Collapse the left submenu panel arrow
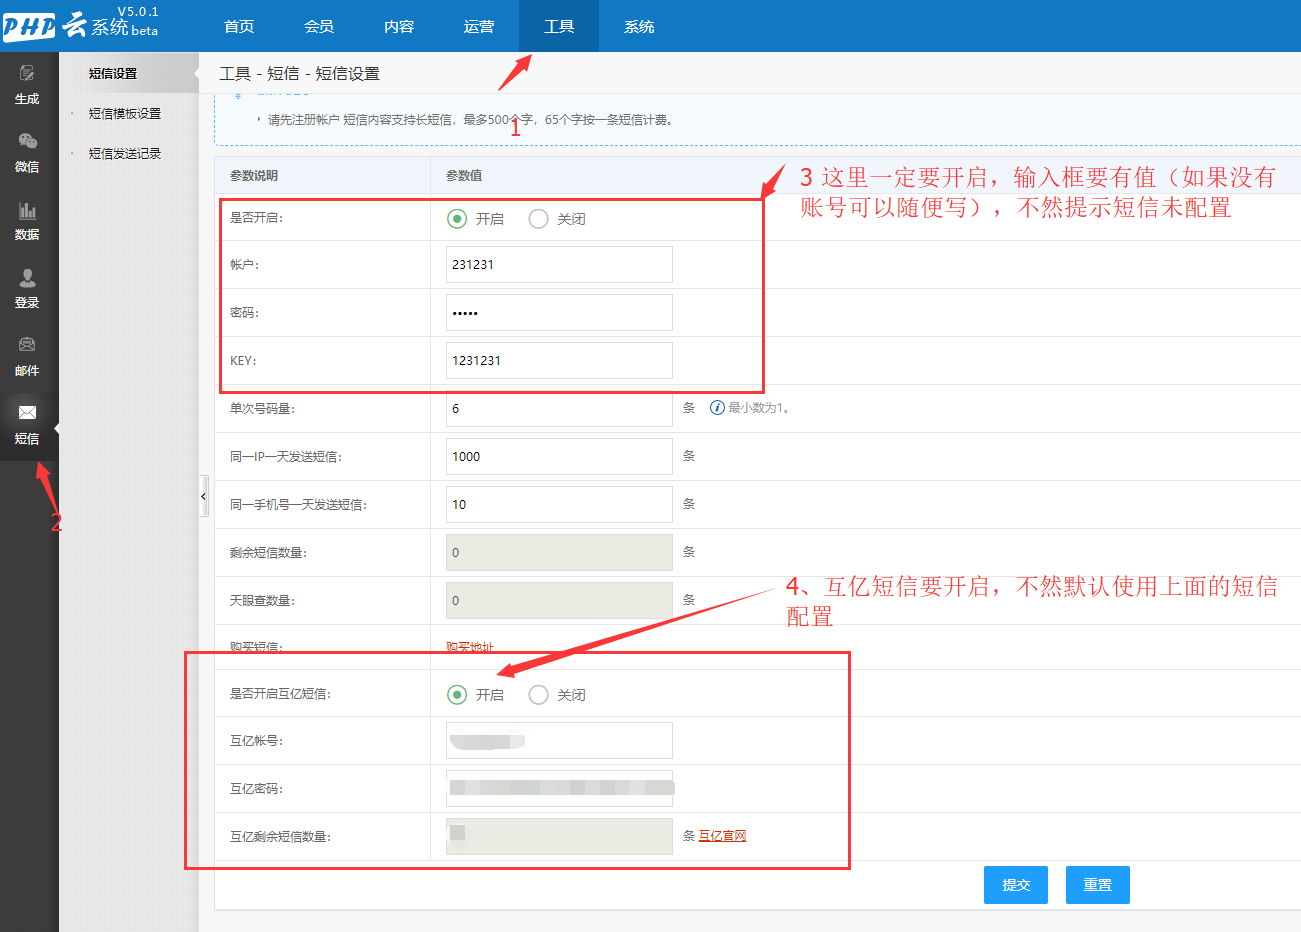Viewport: 1301px width, 932px height. click(x=204, y=496)
